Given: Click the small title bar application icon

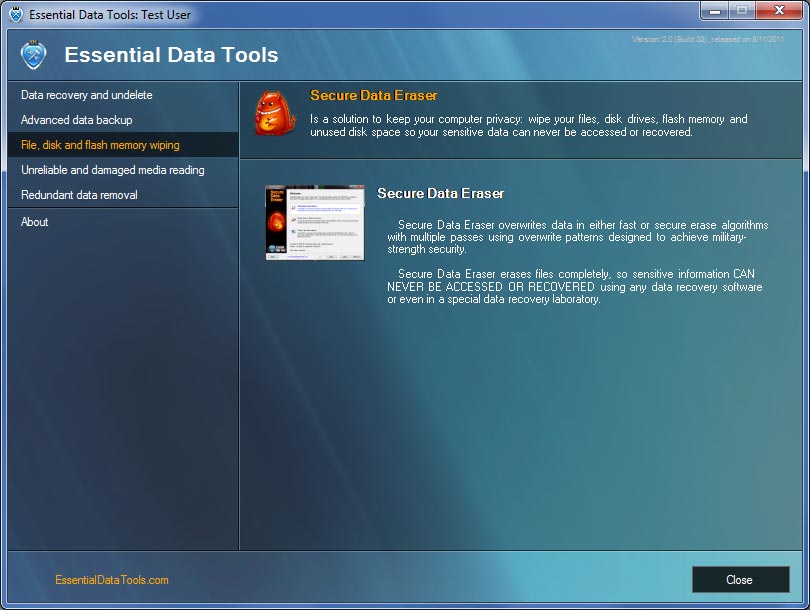Looking at the screenshot, I should pos(16,14).
